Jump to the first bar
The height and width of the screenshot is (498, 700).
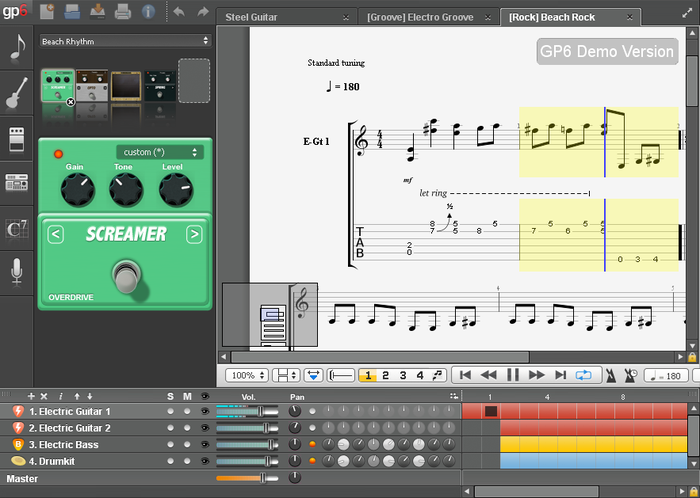click(x=465, y=375)
